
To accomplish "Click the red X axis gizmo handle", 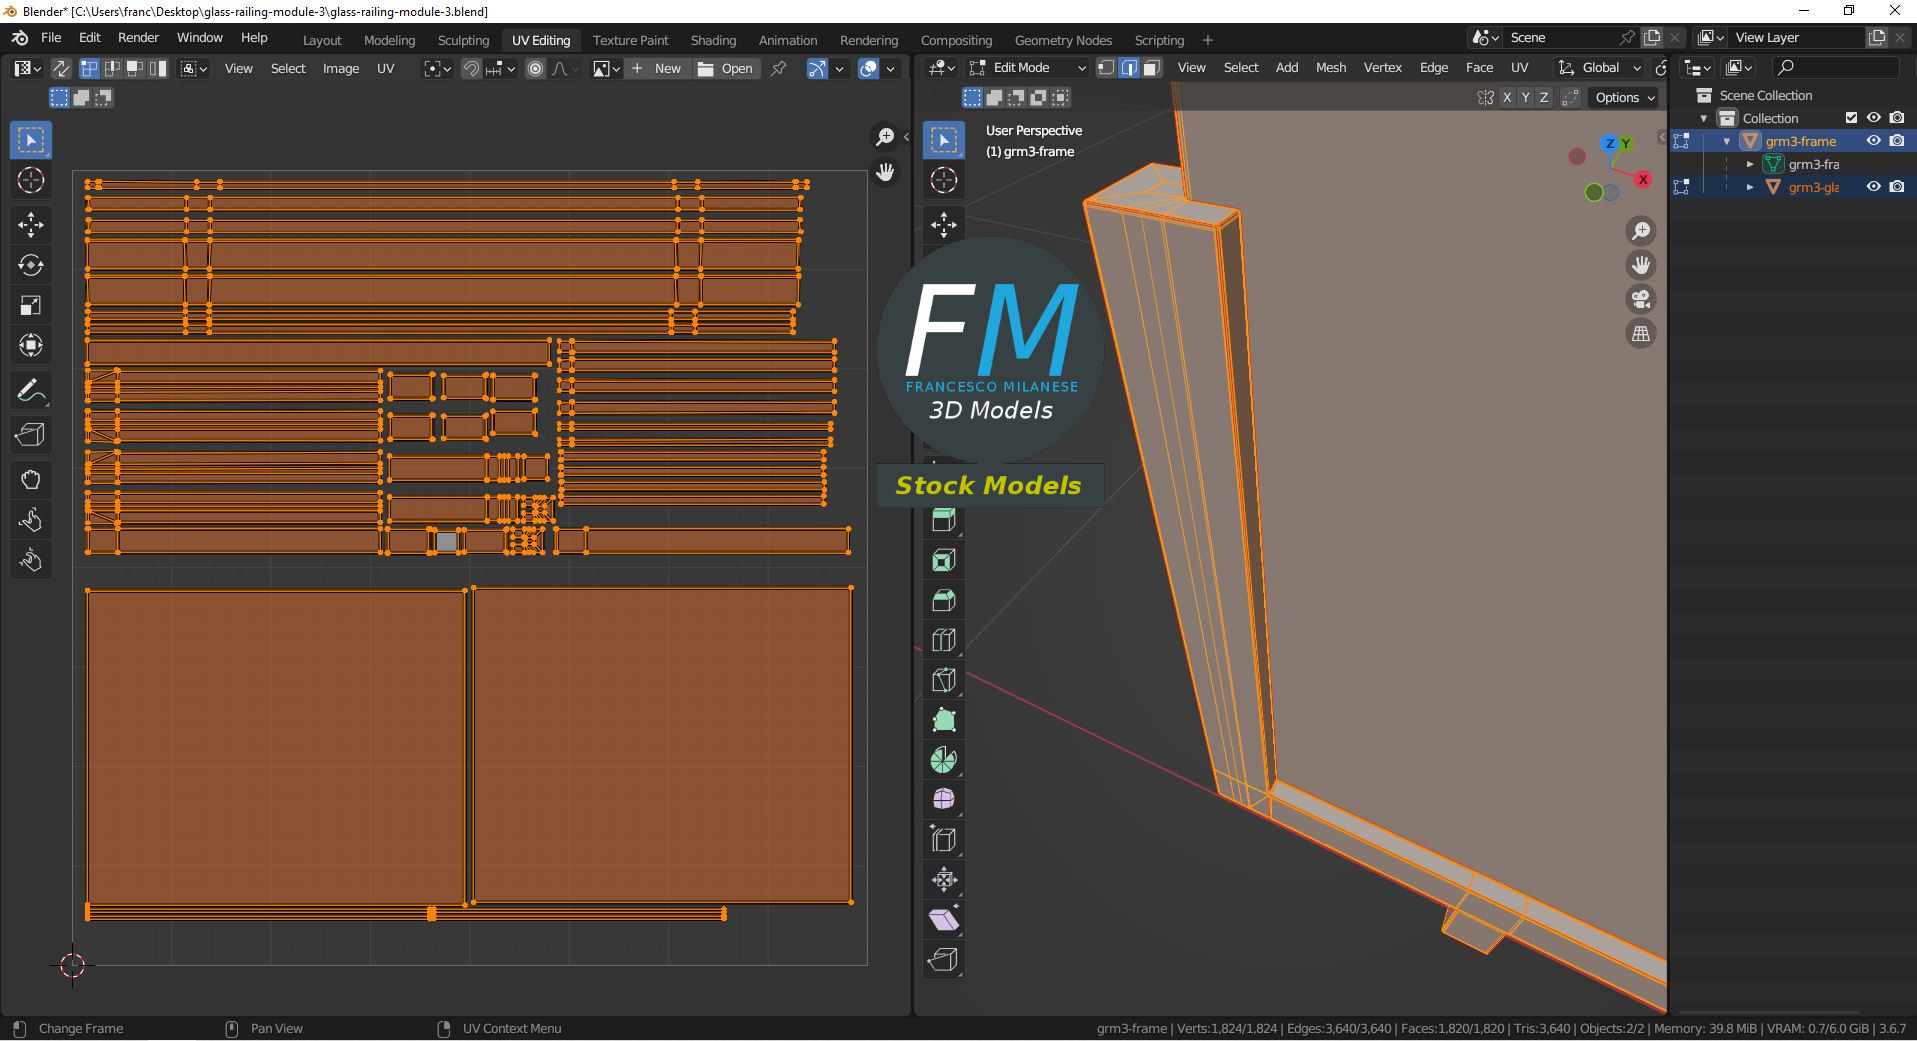I will [1643, 179].
